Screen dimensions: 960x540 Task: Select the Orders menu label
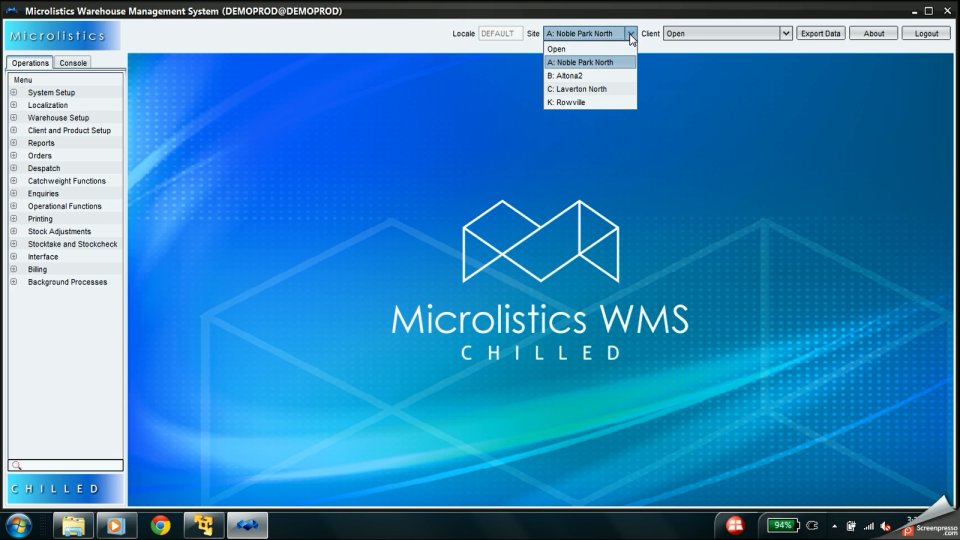40,156
